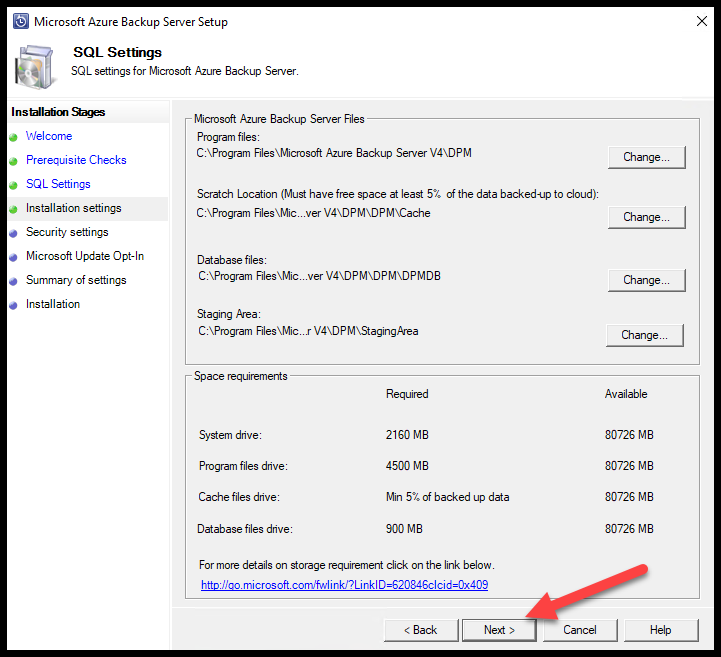Change the Database files location

(647, 280)
